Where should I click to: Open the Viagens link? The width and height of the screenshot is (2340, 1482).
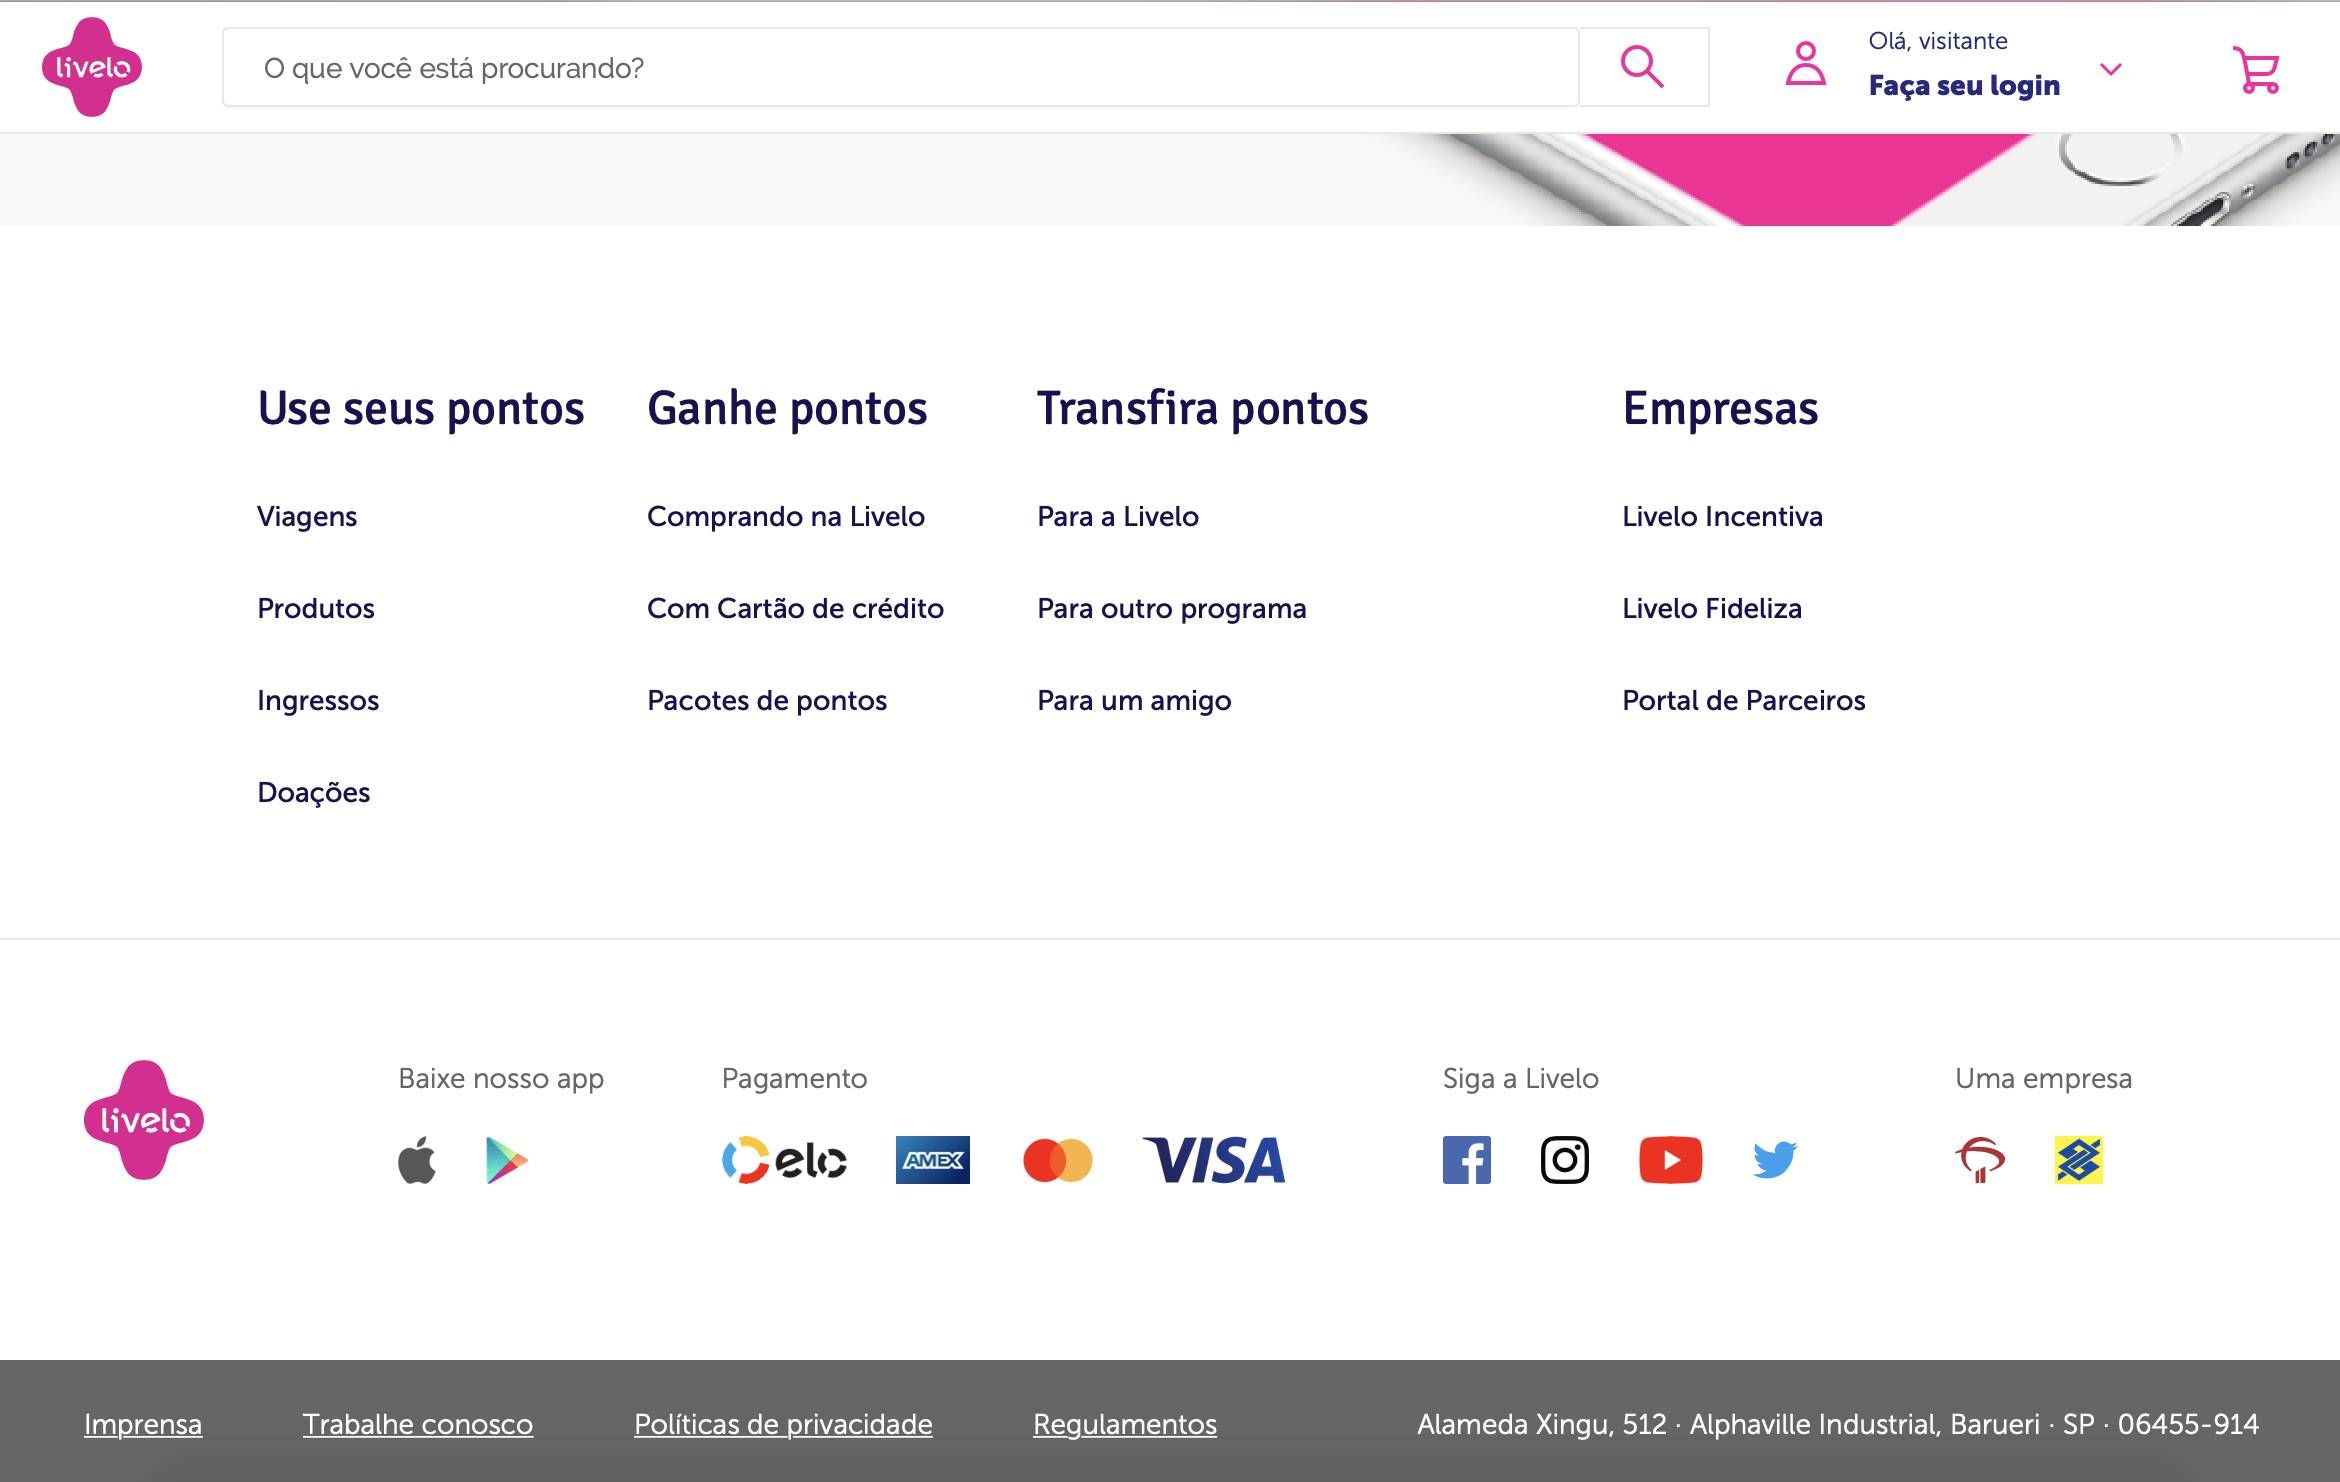tap(307, 517)
